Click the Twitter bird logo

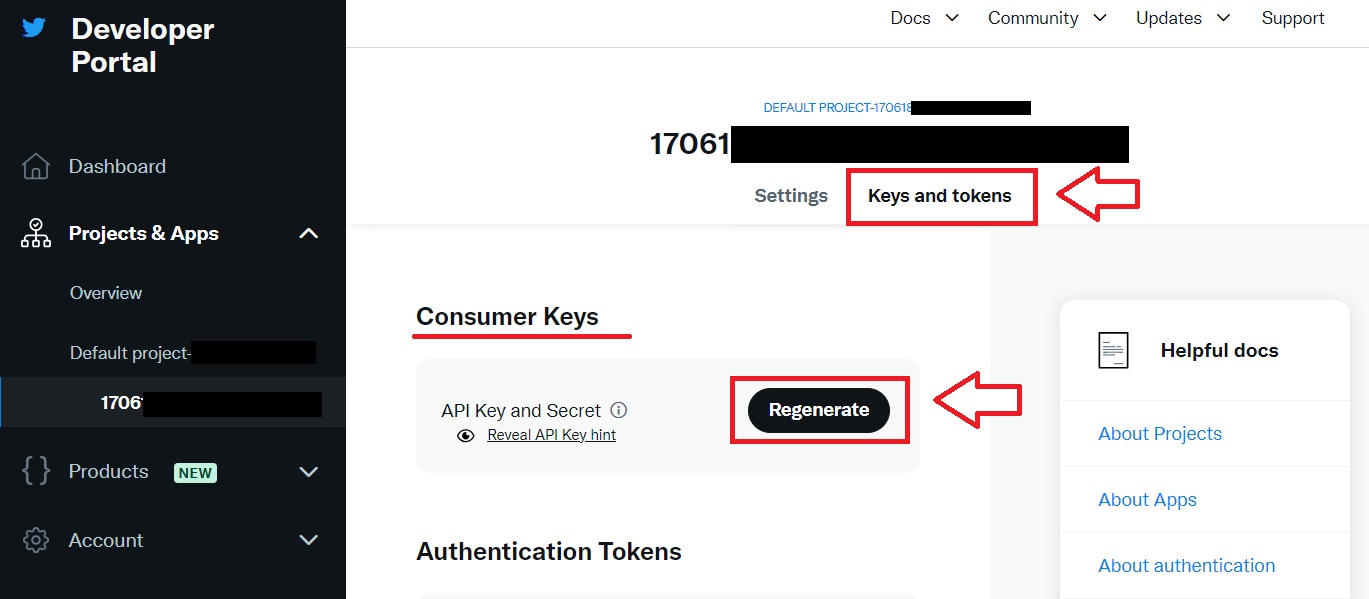tap(34, 28)
